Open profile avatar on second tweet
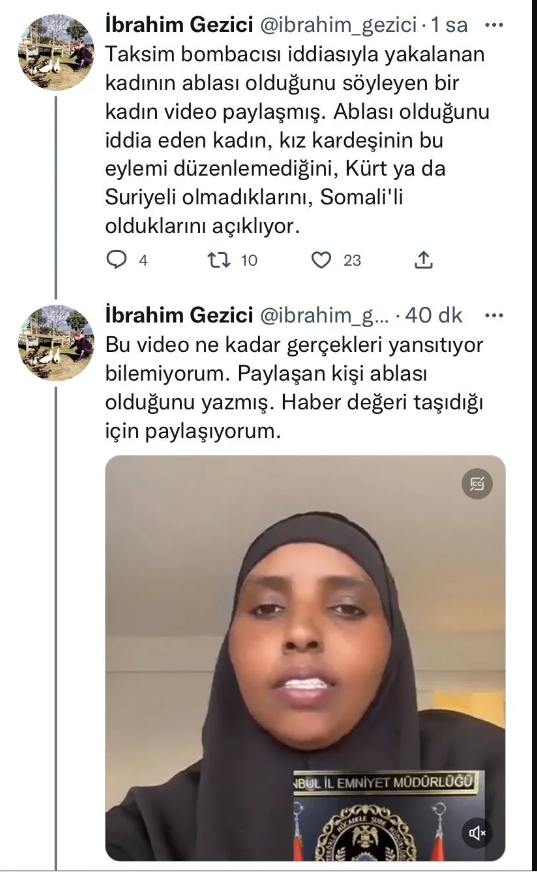This screenshot has width=537, height=875. pos(56,343)
